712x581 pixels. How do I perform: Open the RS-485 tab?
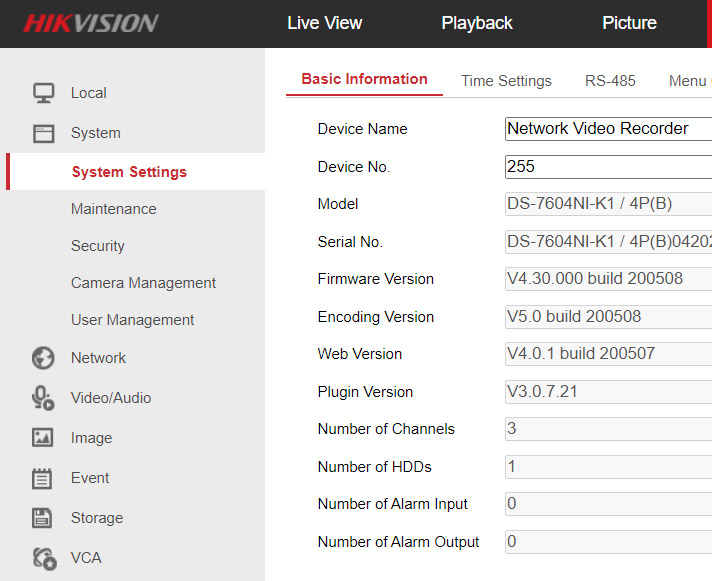click(610, 81)
